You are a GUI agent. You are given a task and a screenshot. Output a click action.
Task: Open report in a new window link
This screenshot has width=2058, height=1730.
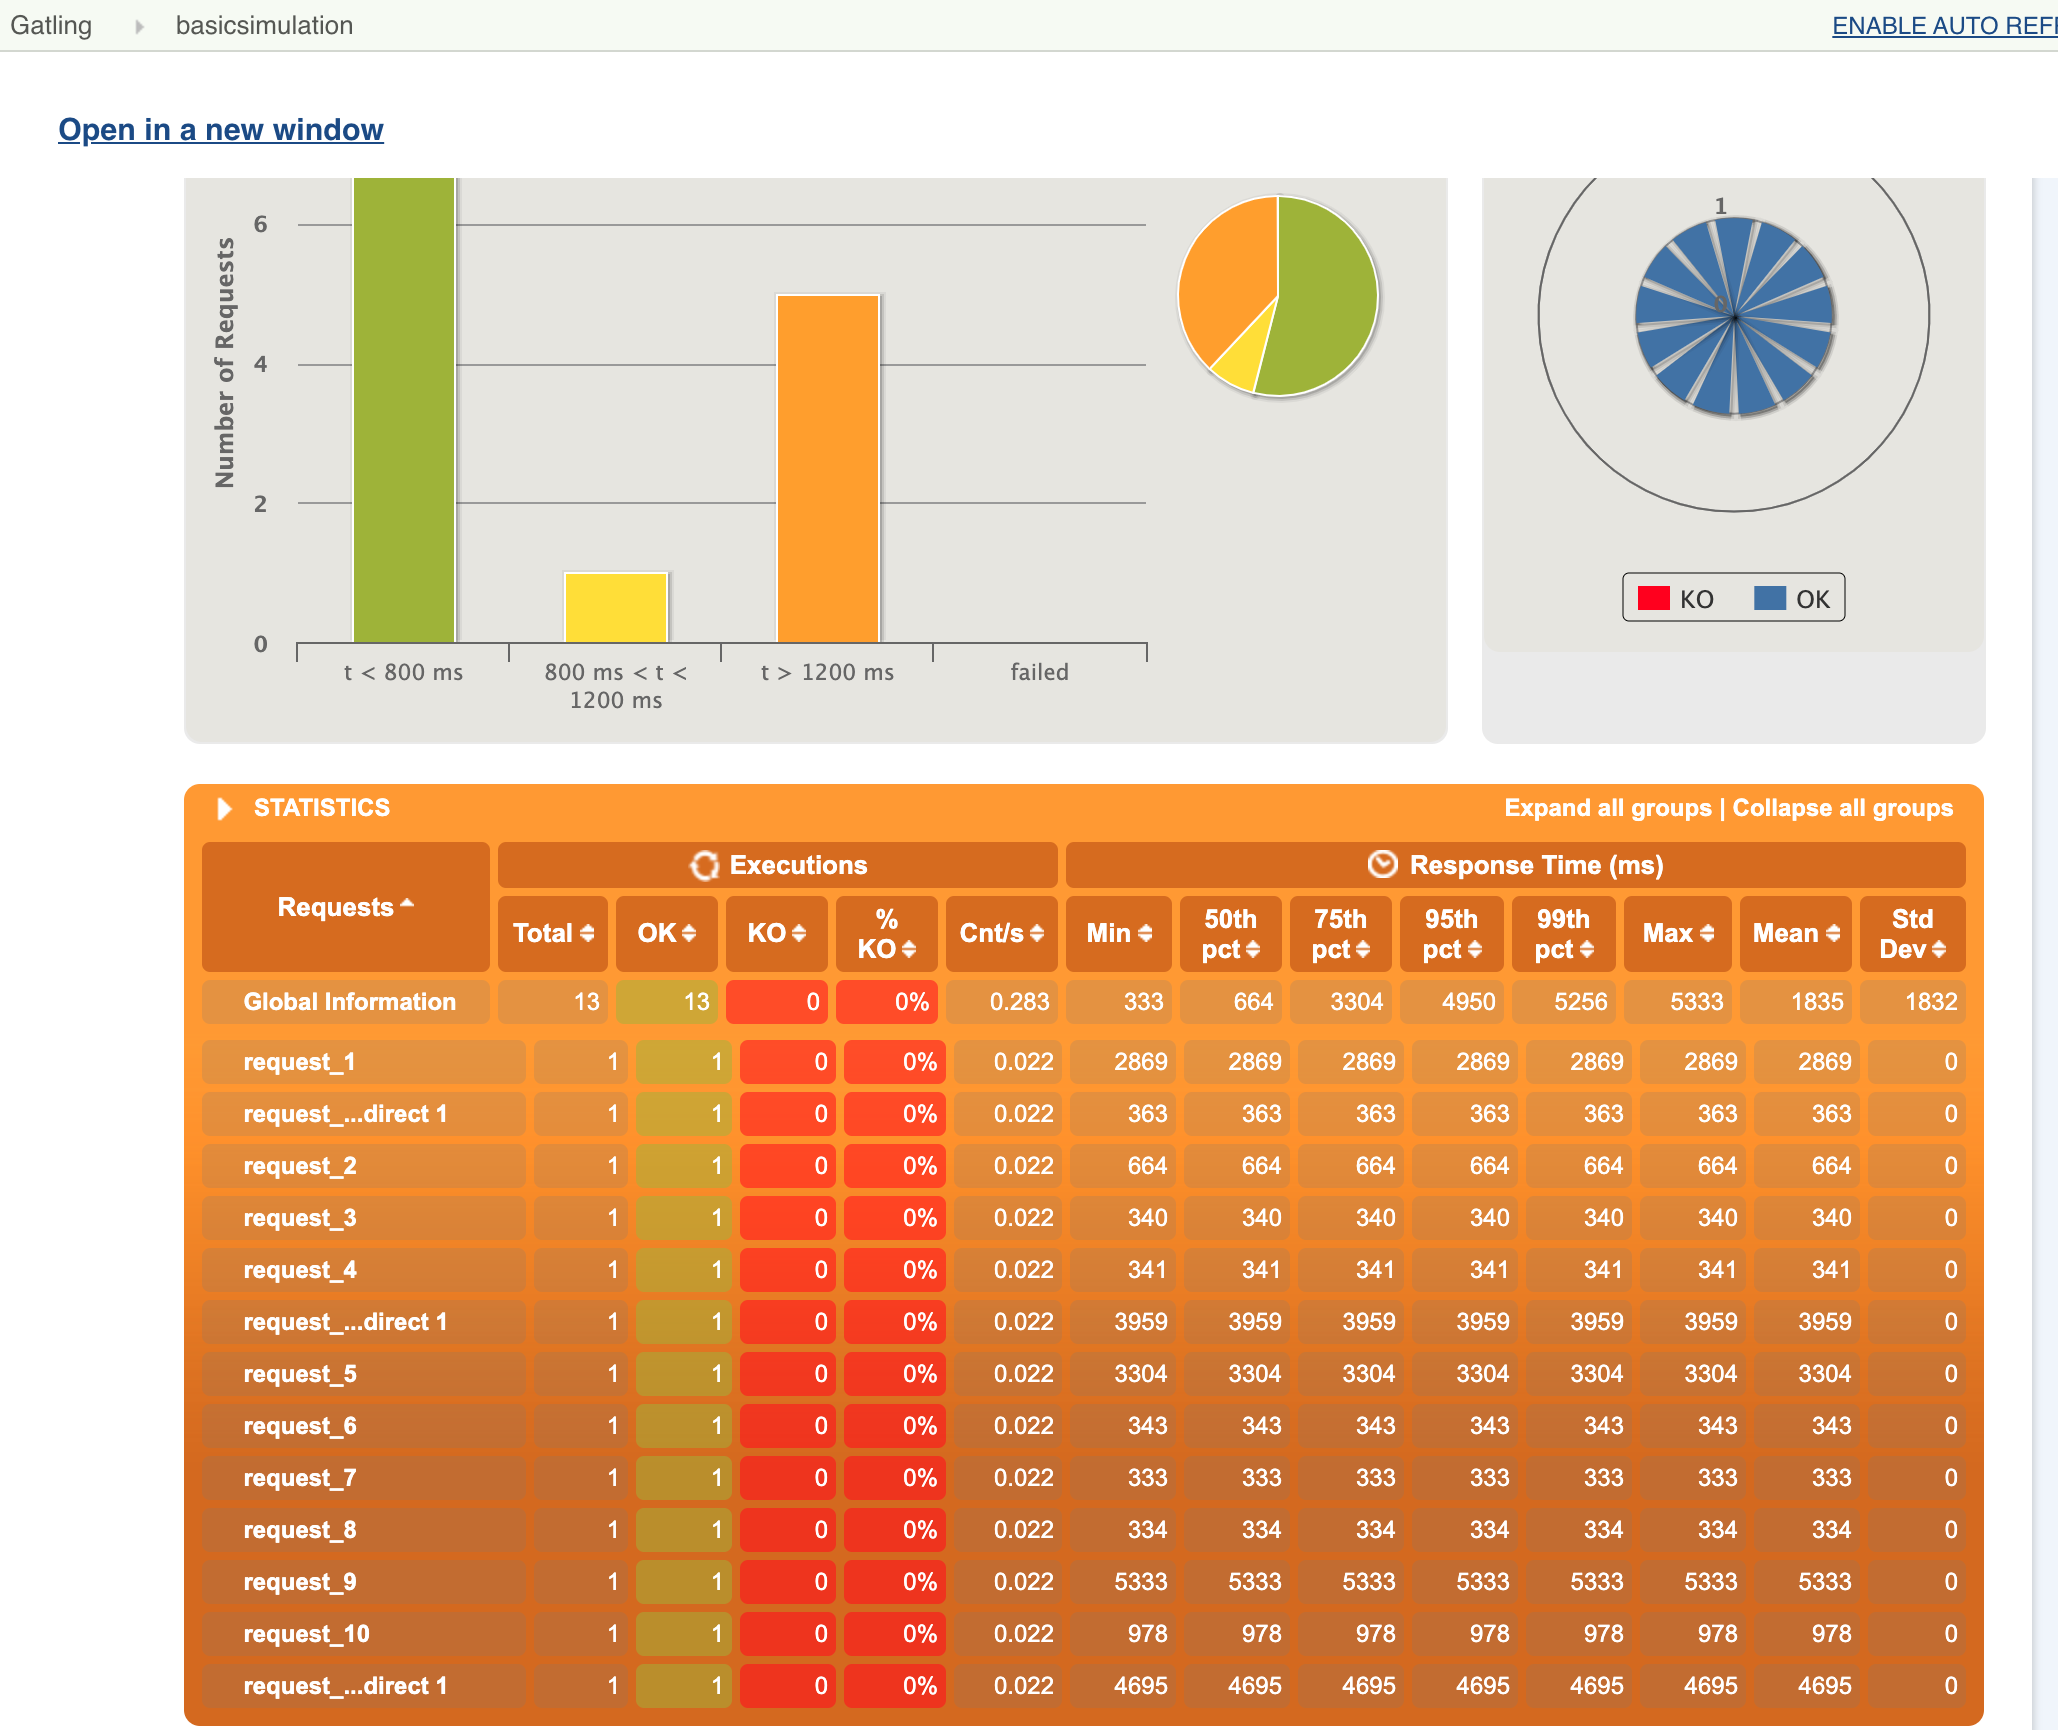click(x=221, y=129)
